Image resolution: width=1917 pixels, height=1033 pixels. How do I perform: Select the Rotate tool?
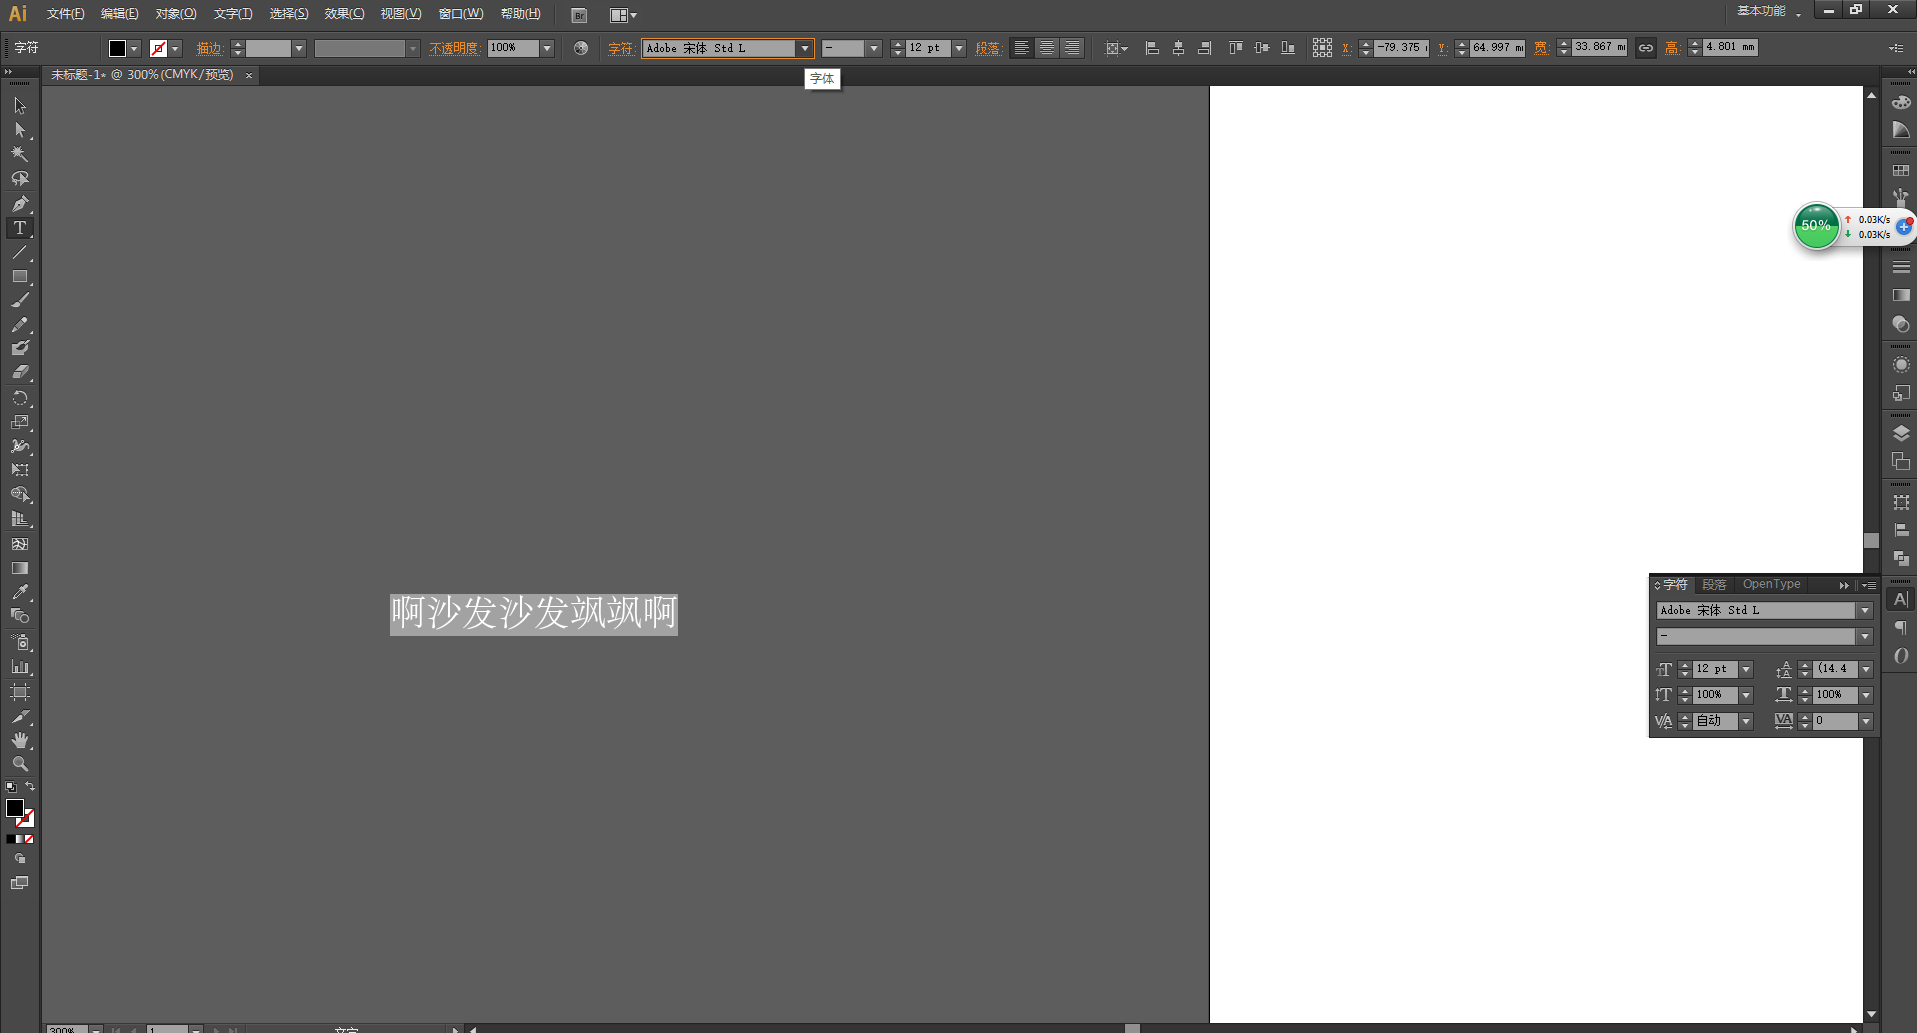[20, 398]
